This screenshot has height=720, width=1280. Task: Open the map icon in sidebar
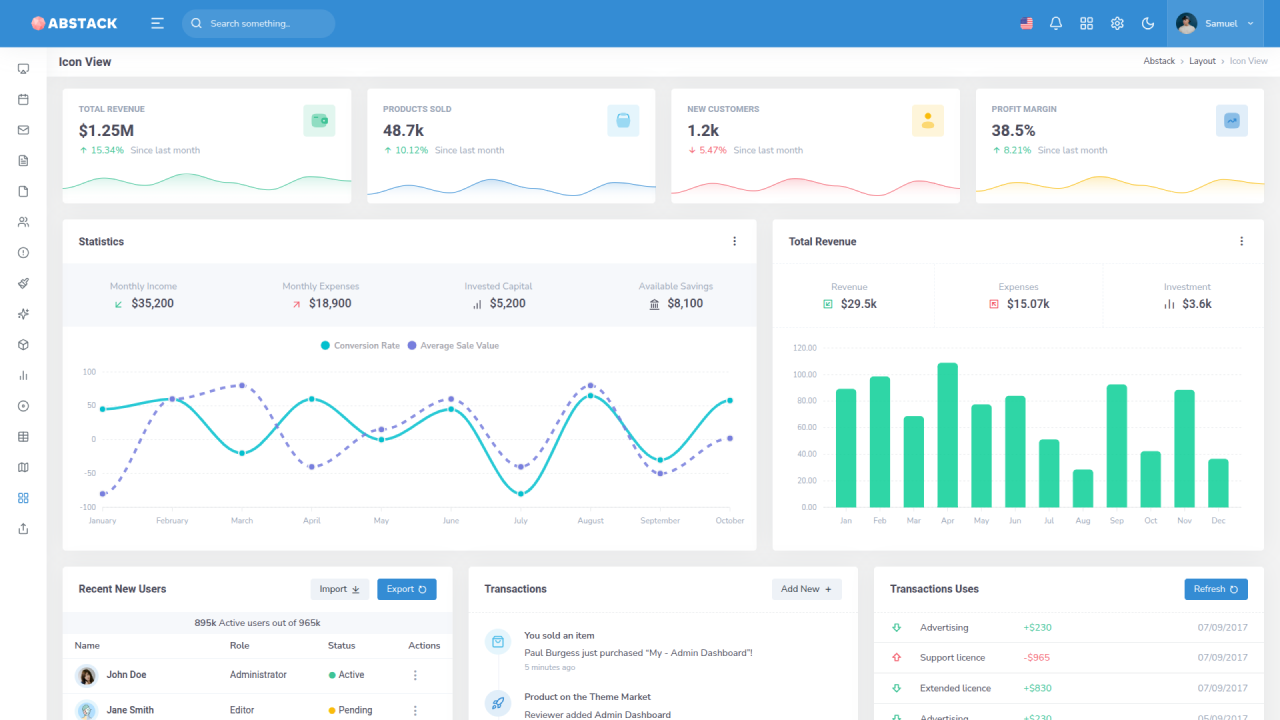pyautogui.click(x=23, y=467)
